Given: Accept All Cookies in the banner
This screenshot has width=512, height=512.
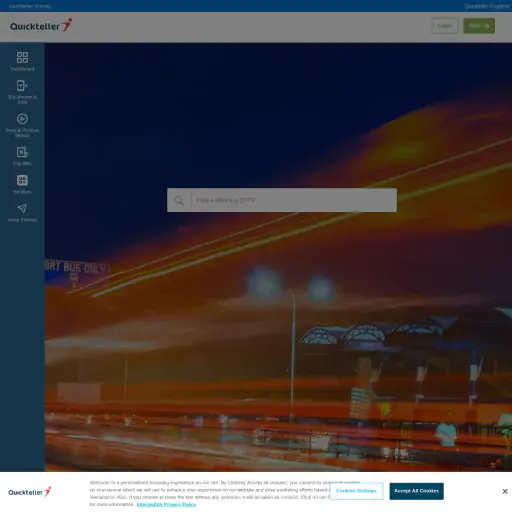Looking at the screenshot, I should point(416,491).
